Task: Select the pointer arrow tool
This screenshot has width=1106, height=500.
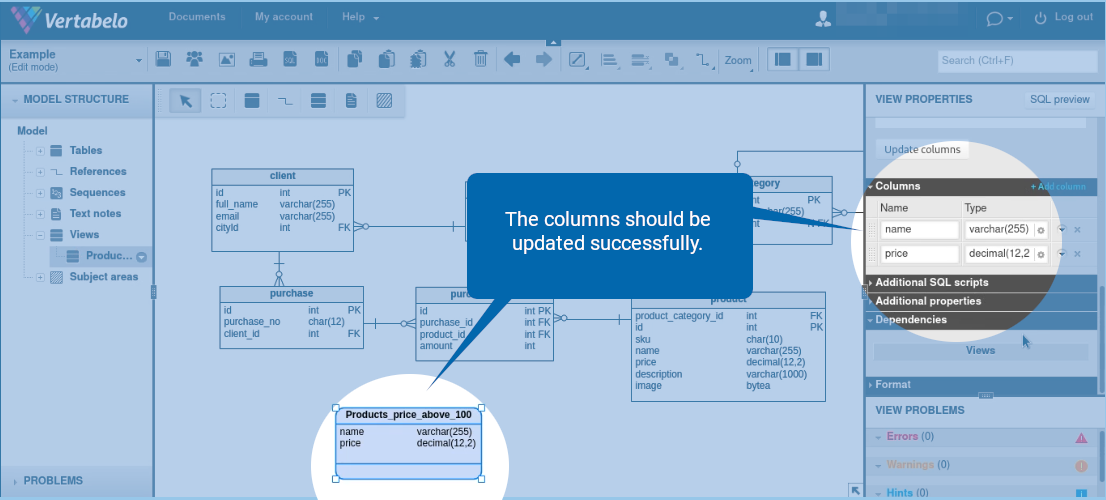Action: 186,101
